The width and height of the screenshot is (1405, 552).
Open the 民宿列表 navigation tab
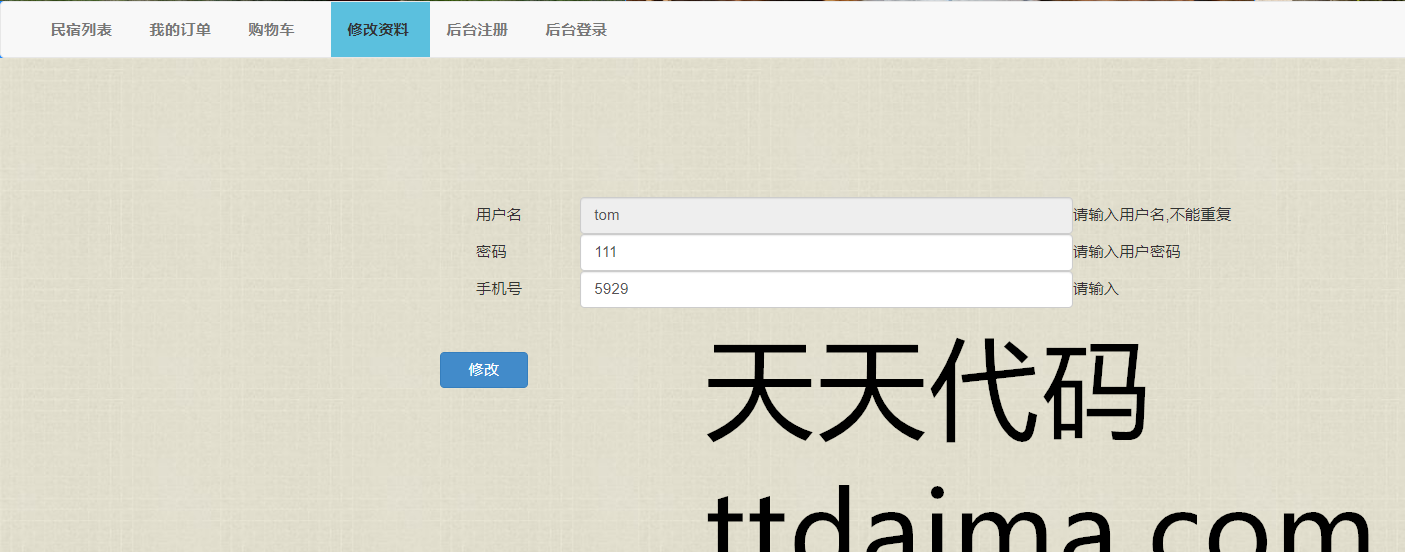(x=81, y=30)
